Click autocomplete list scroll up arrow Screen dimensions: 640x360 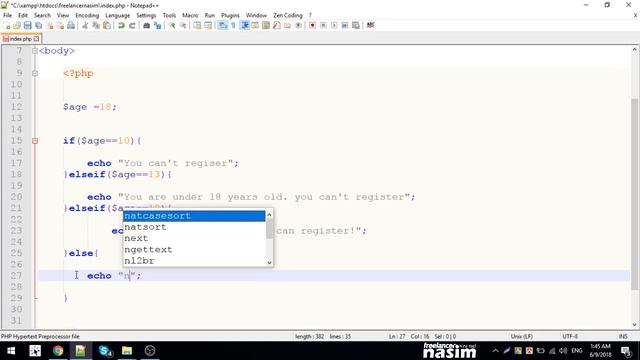coord(269,215)
